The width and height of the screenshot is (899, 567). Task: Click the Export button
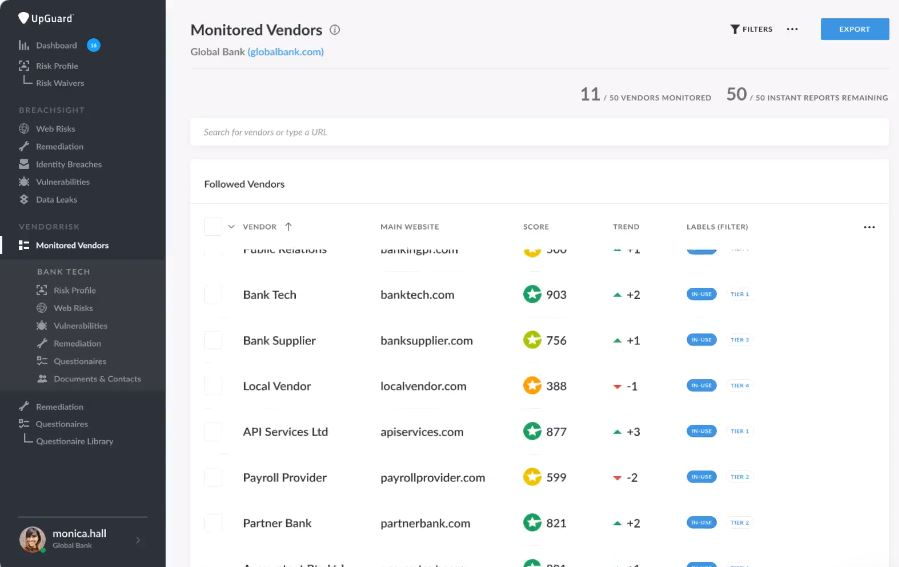click(855, 29)
